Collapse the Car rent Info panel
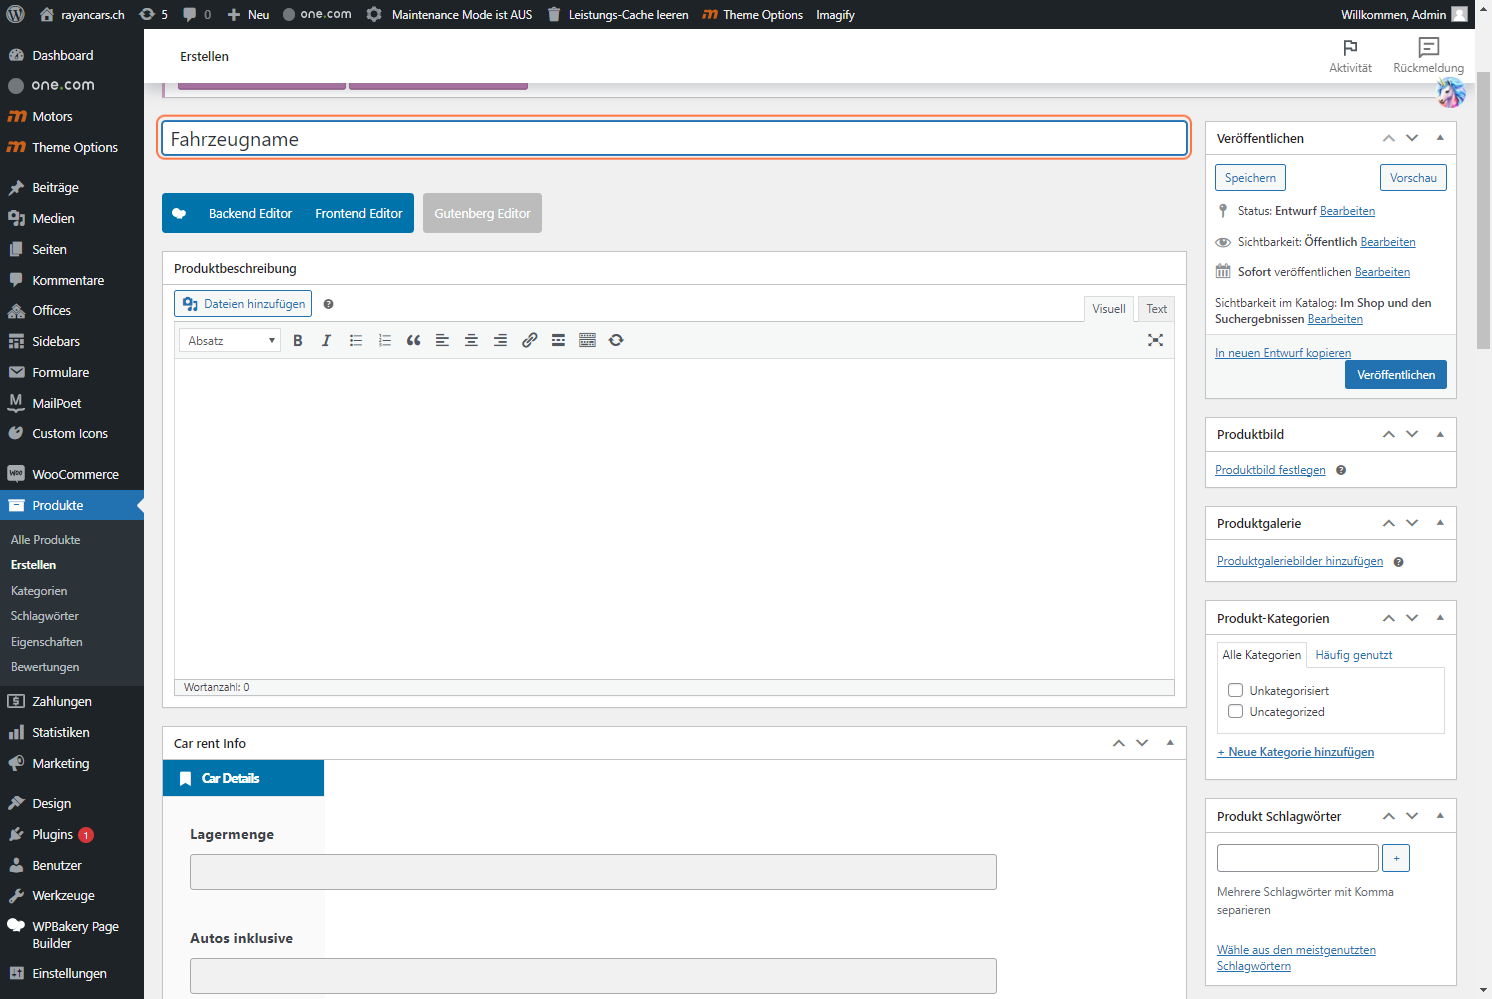1492x999 pixels. tap(1170, 743)
